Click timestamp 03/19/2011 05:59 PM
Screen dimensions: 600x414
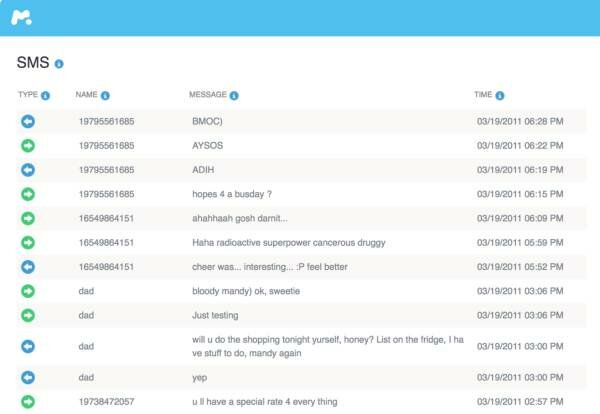[520, 243]
